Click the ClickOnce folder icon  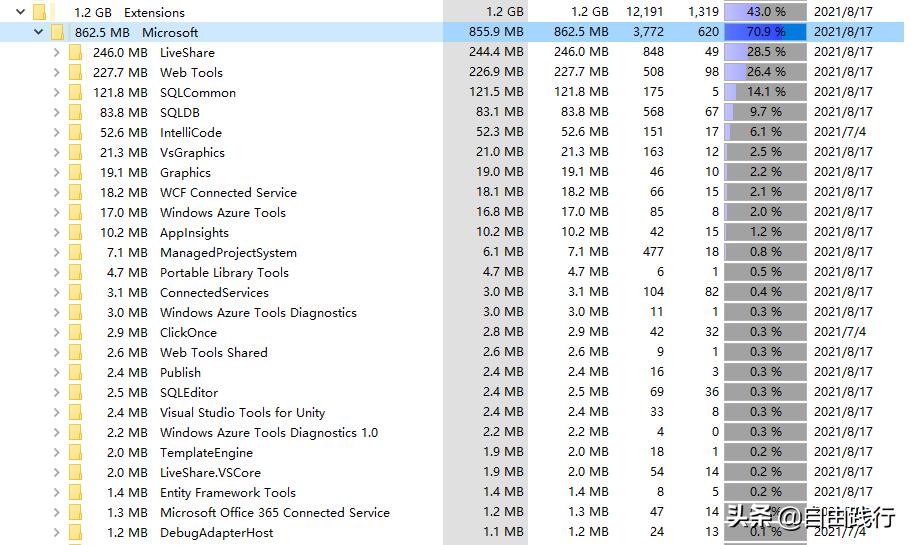click(75, 332)
